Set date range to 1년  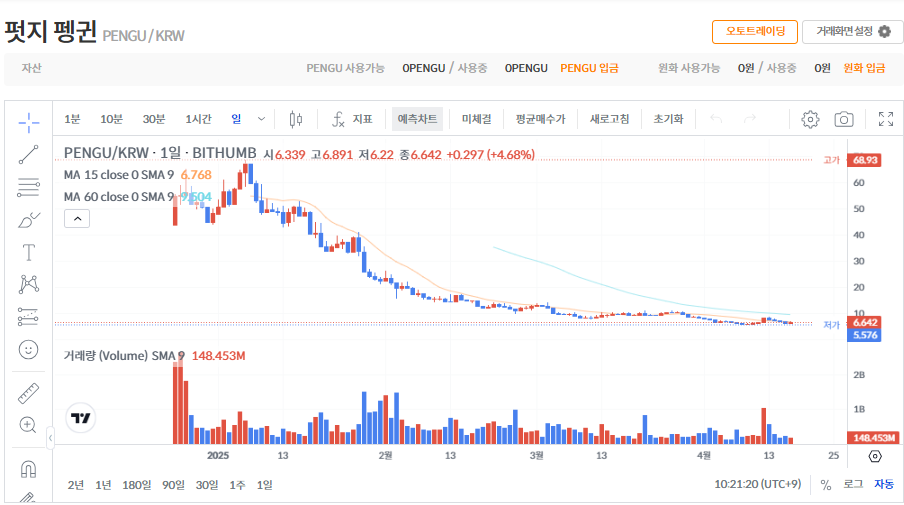point(103,485)
